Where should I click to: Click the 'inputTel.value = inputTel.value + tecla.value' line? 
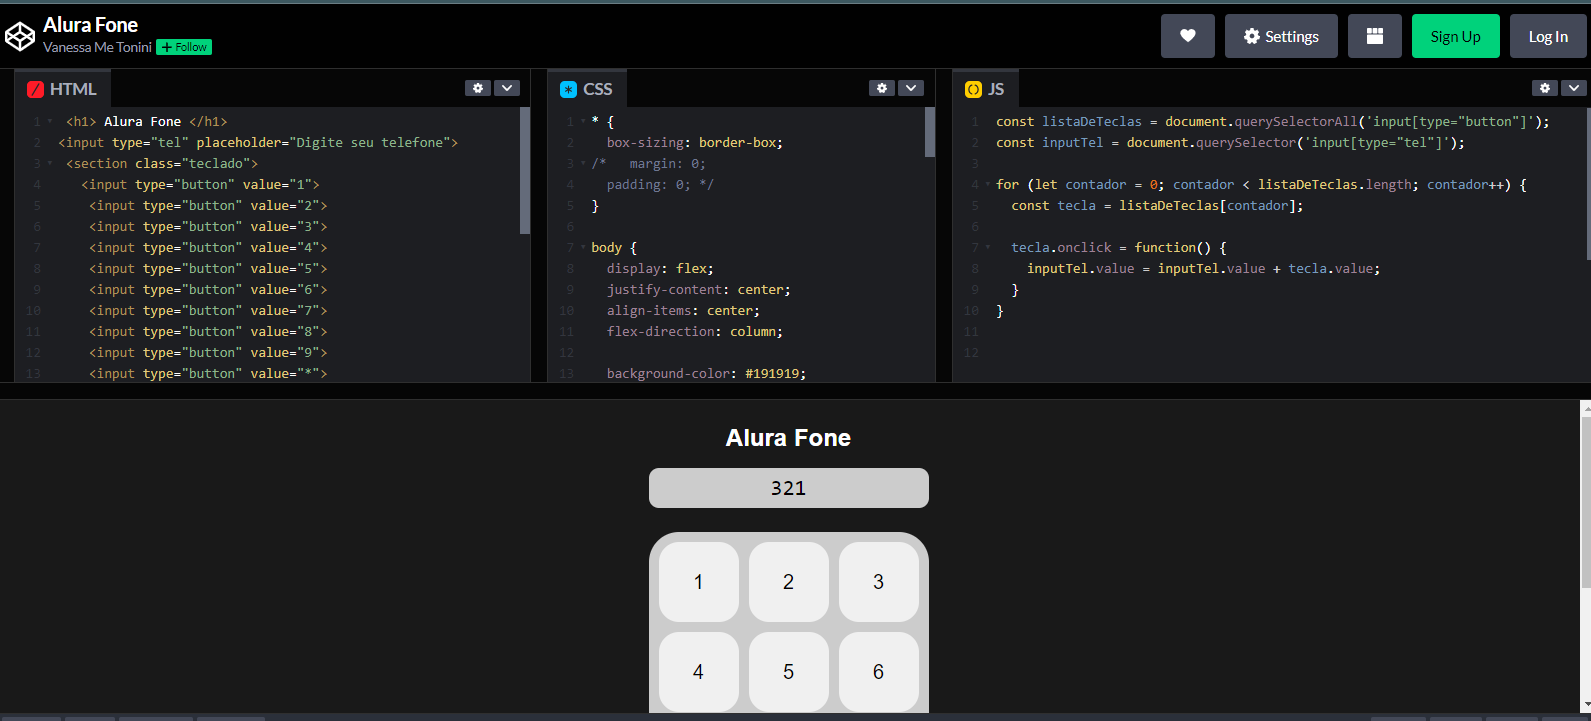point(1204,268)
